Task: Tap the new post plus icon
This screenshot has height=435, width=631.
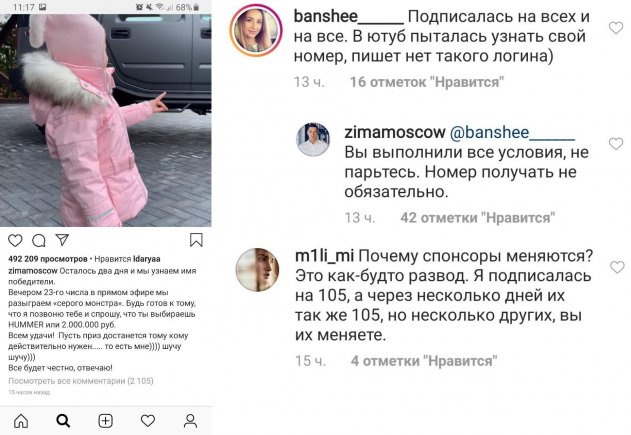Action: pyautogui.click(x=105, y=421)
